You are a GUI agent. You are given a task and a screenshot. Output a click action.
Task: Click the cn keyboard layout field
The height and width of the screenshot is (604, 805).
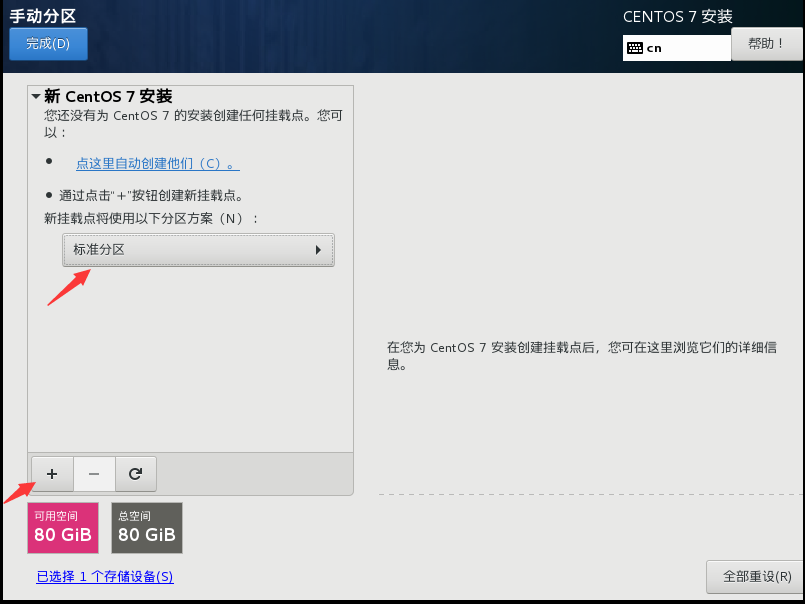tap(677, 48)
